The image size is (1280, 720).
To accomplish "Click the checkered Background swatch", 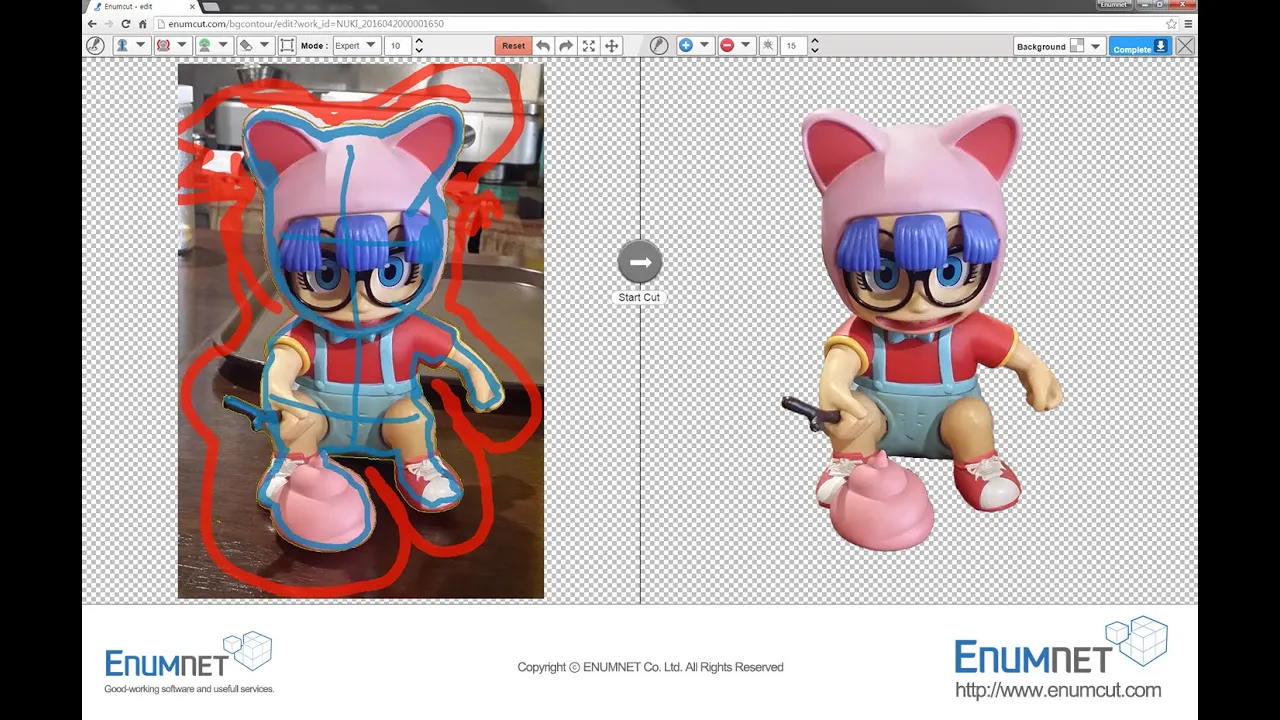I will (x=1077, y=46).
